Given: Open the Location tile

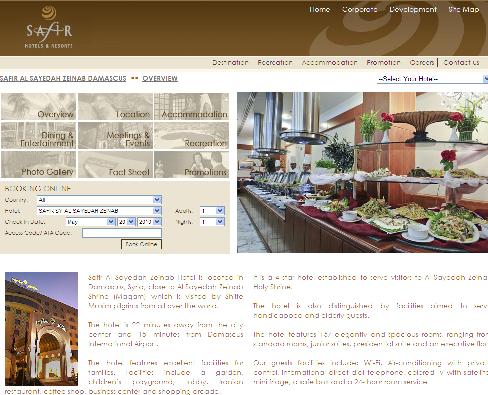Looking at the screenshot, I should (115, 107).
